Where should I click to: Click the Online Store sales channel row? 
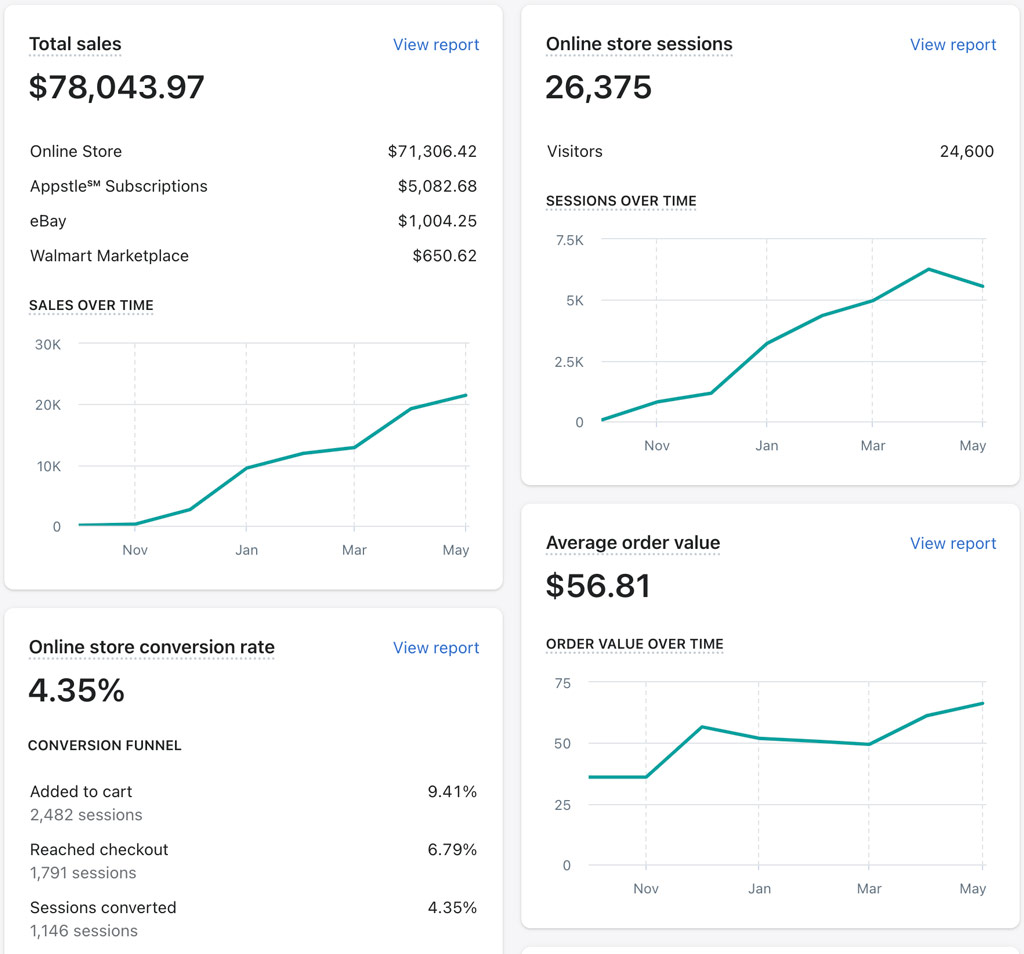[253, 151]
